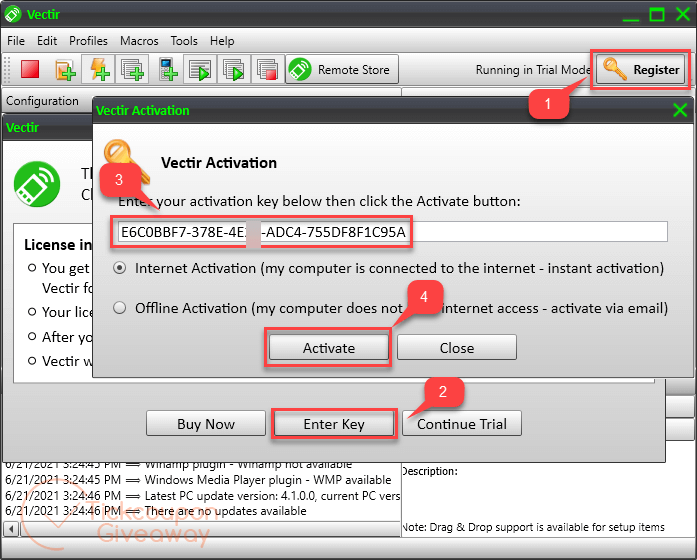Open the File menu
Viewport: 697px width, 560px height.
tap(16, 41)
